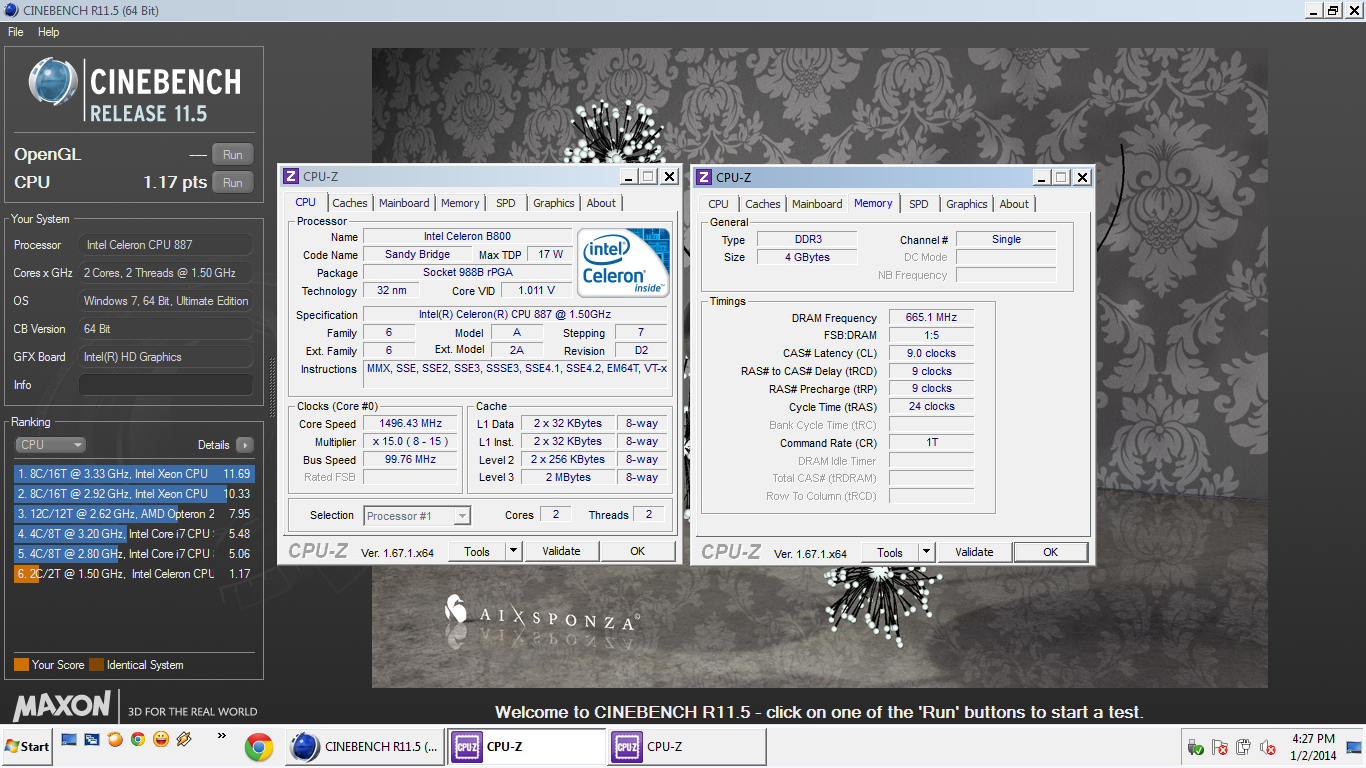The width and height of the screenshot is (1366, 768).
Task: Click the muted volume speaker tray icon
Action: [x=1267, y=747]
